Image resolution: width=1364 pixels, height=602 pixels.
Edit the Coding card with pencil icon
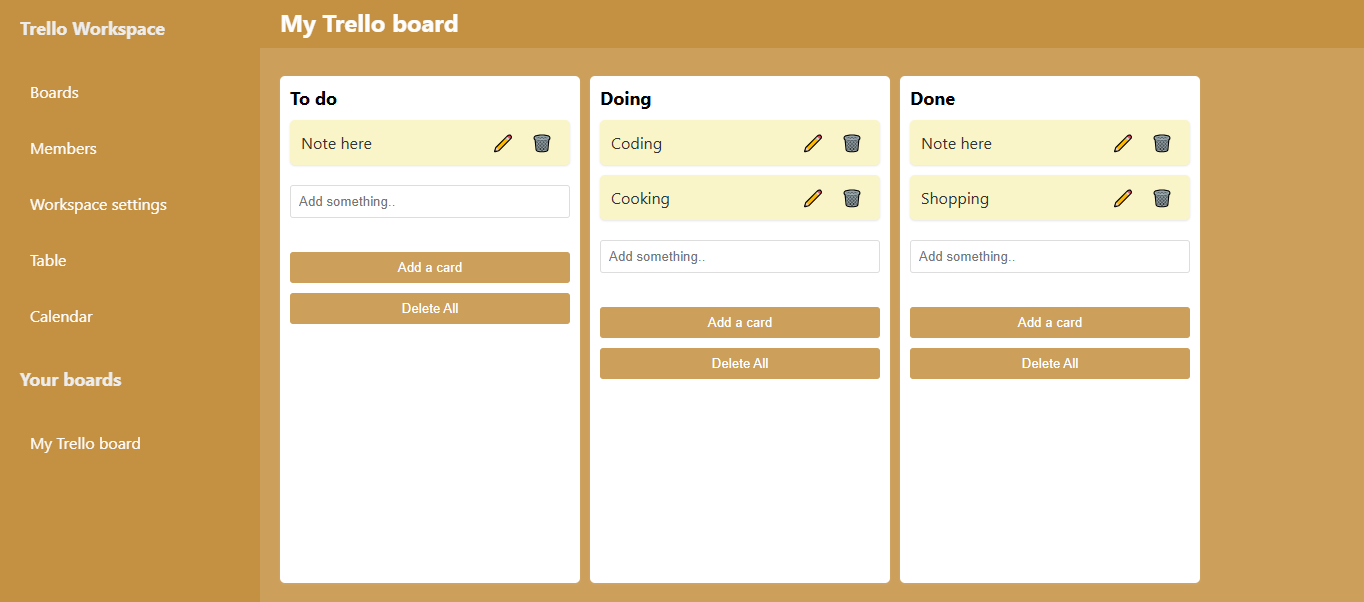pos(813,143)
